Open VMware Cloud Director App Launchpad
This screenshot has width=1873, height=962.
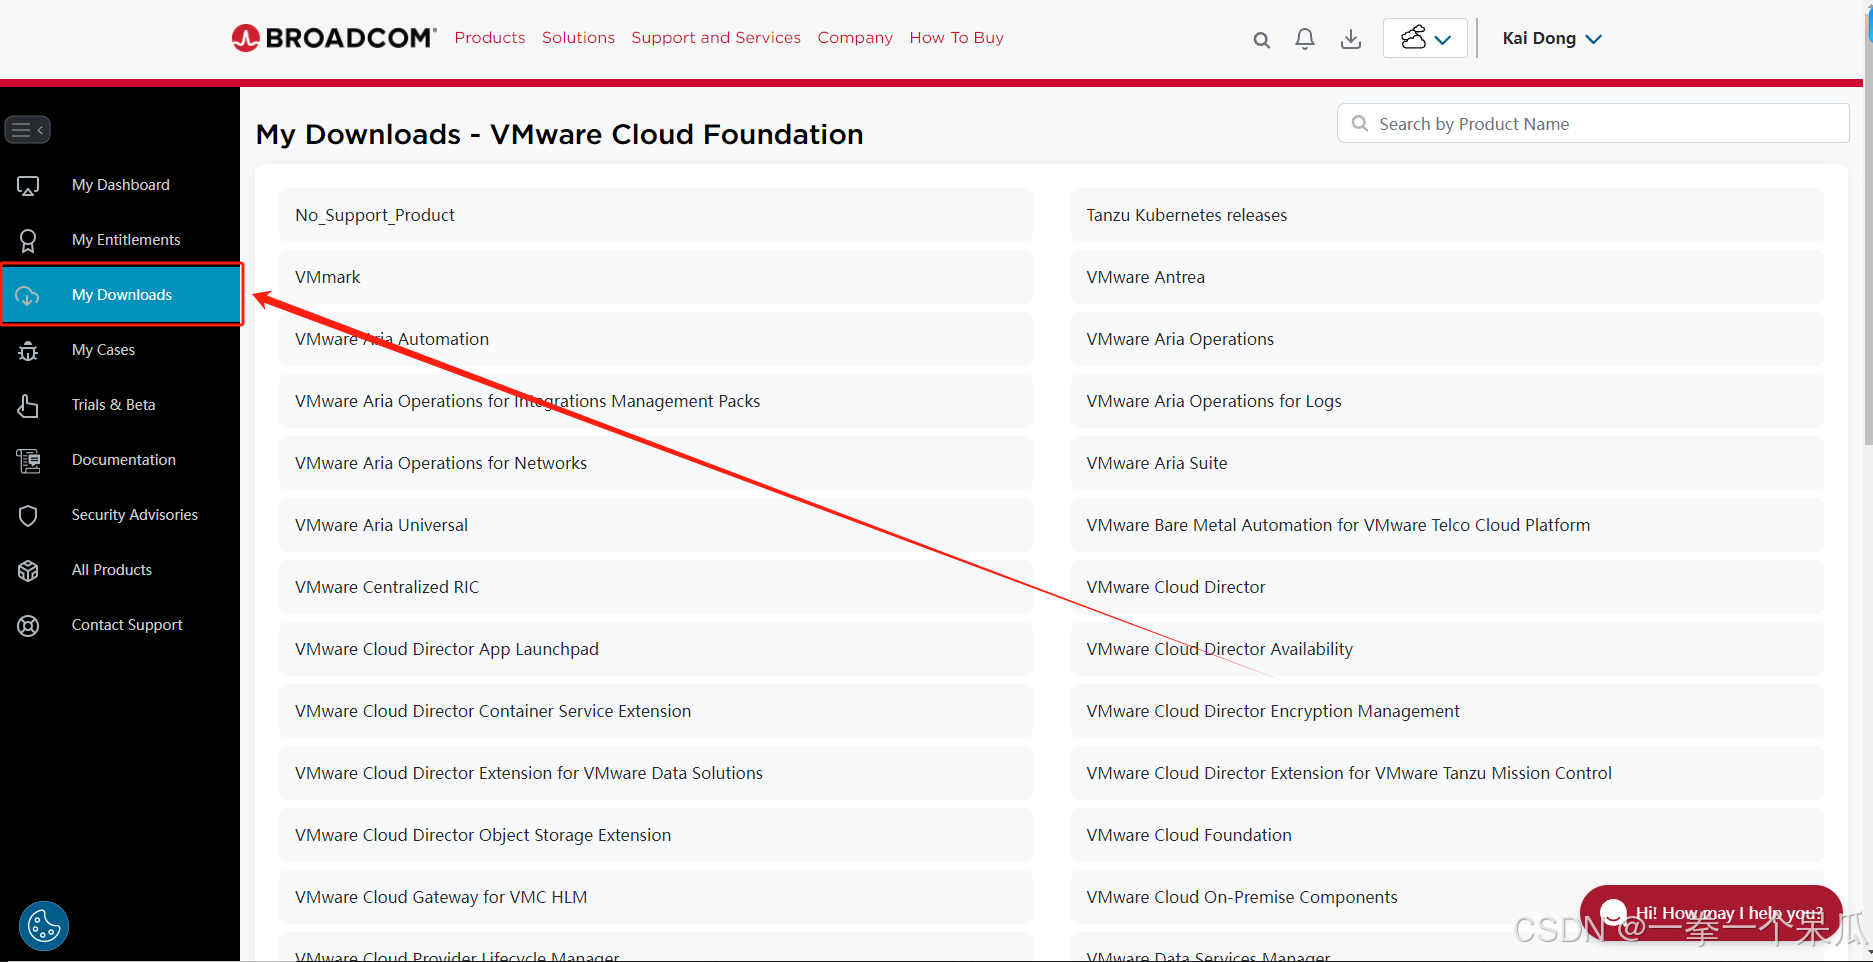coord(656,649)
